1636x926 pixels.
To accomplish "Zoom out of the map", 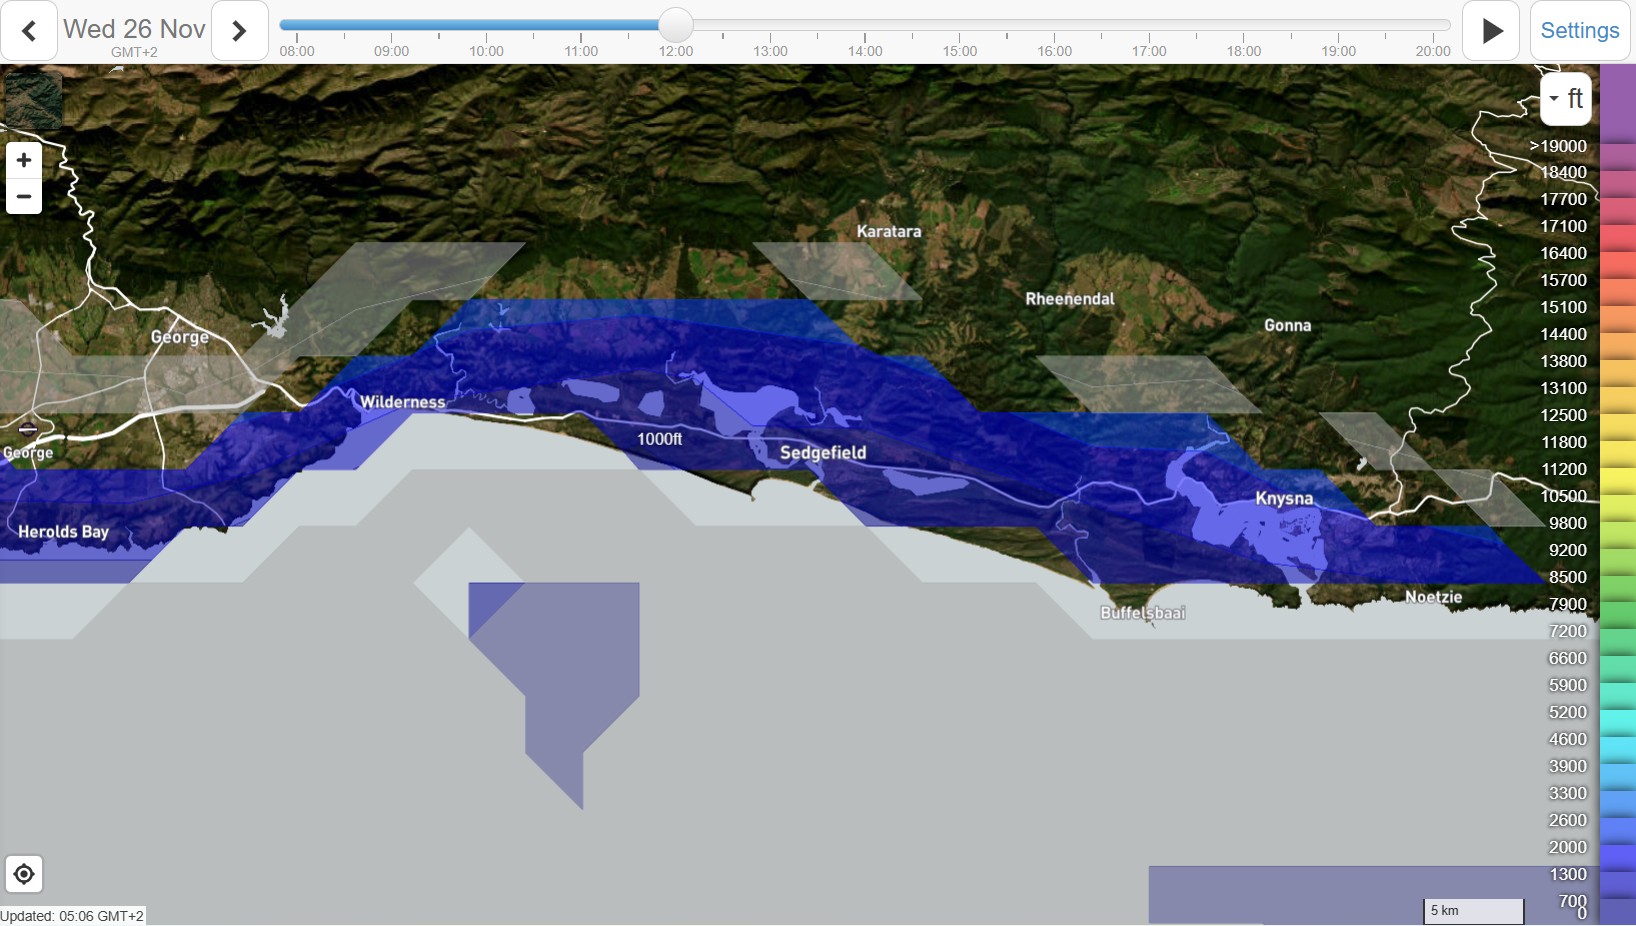I will [x=24, y=196].
